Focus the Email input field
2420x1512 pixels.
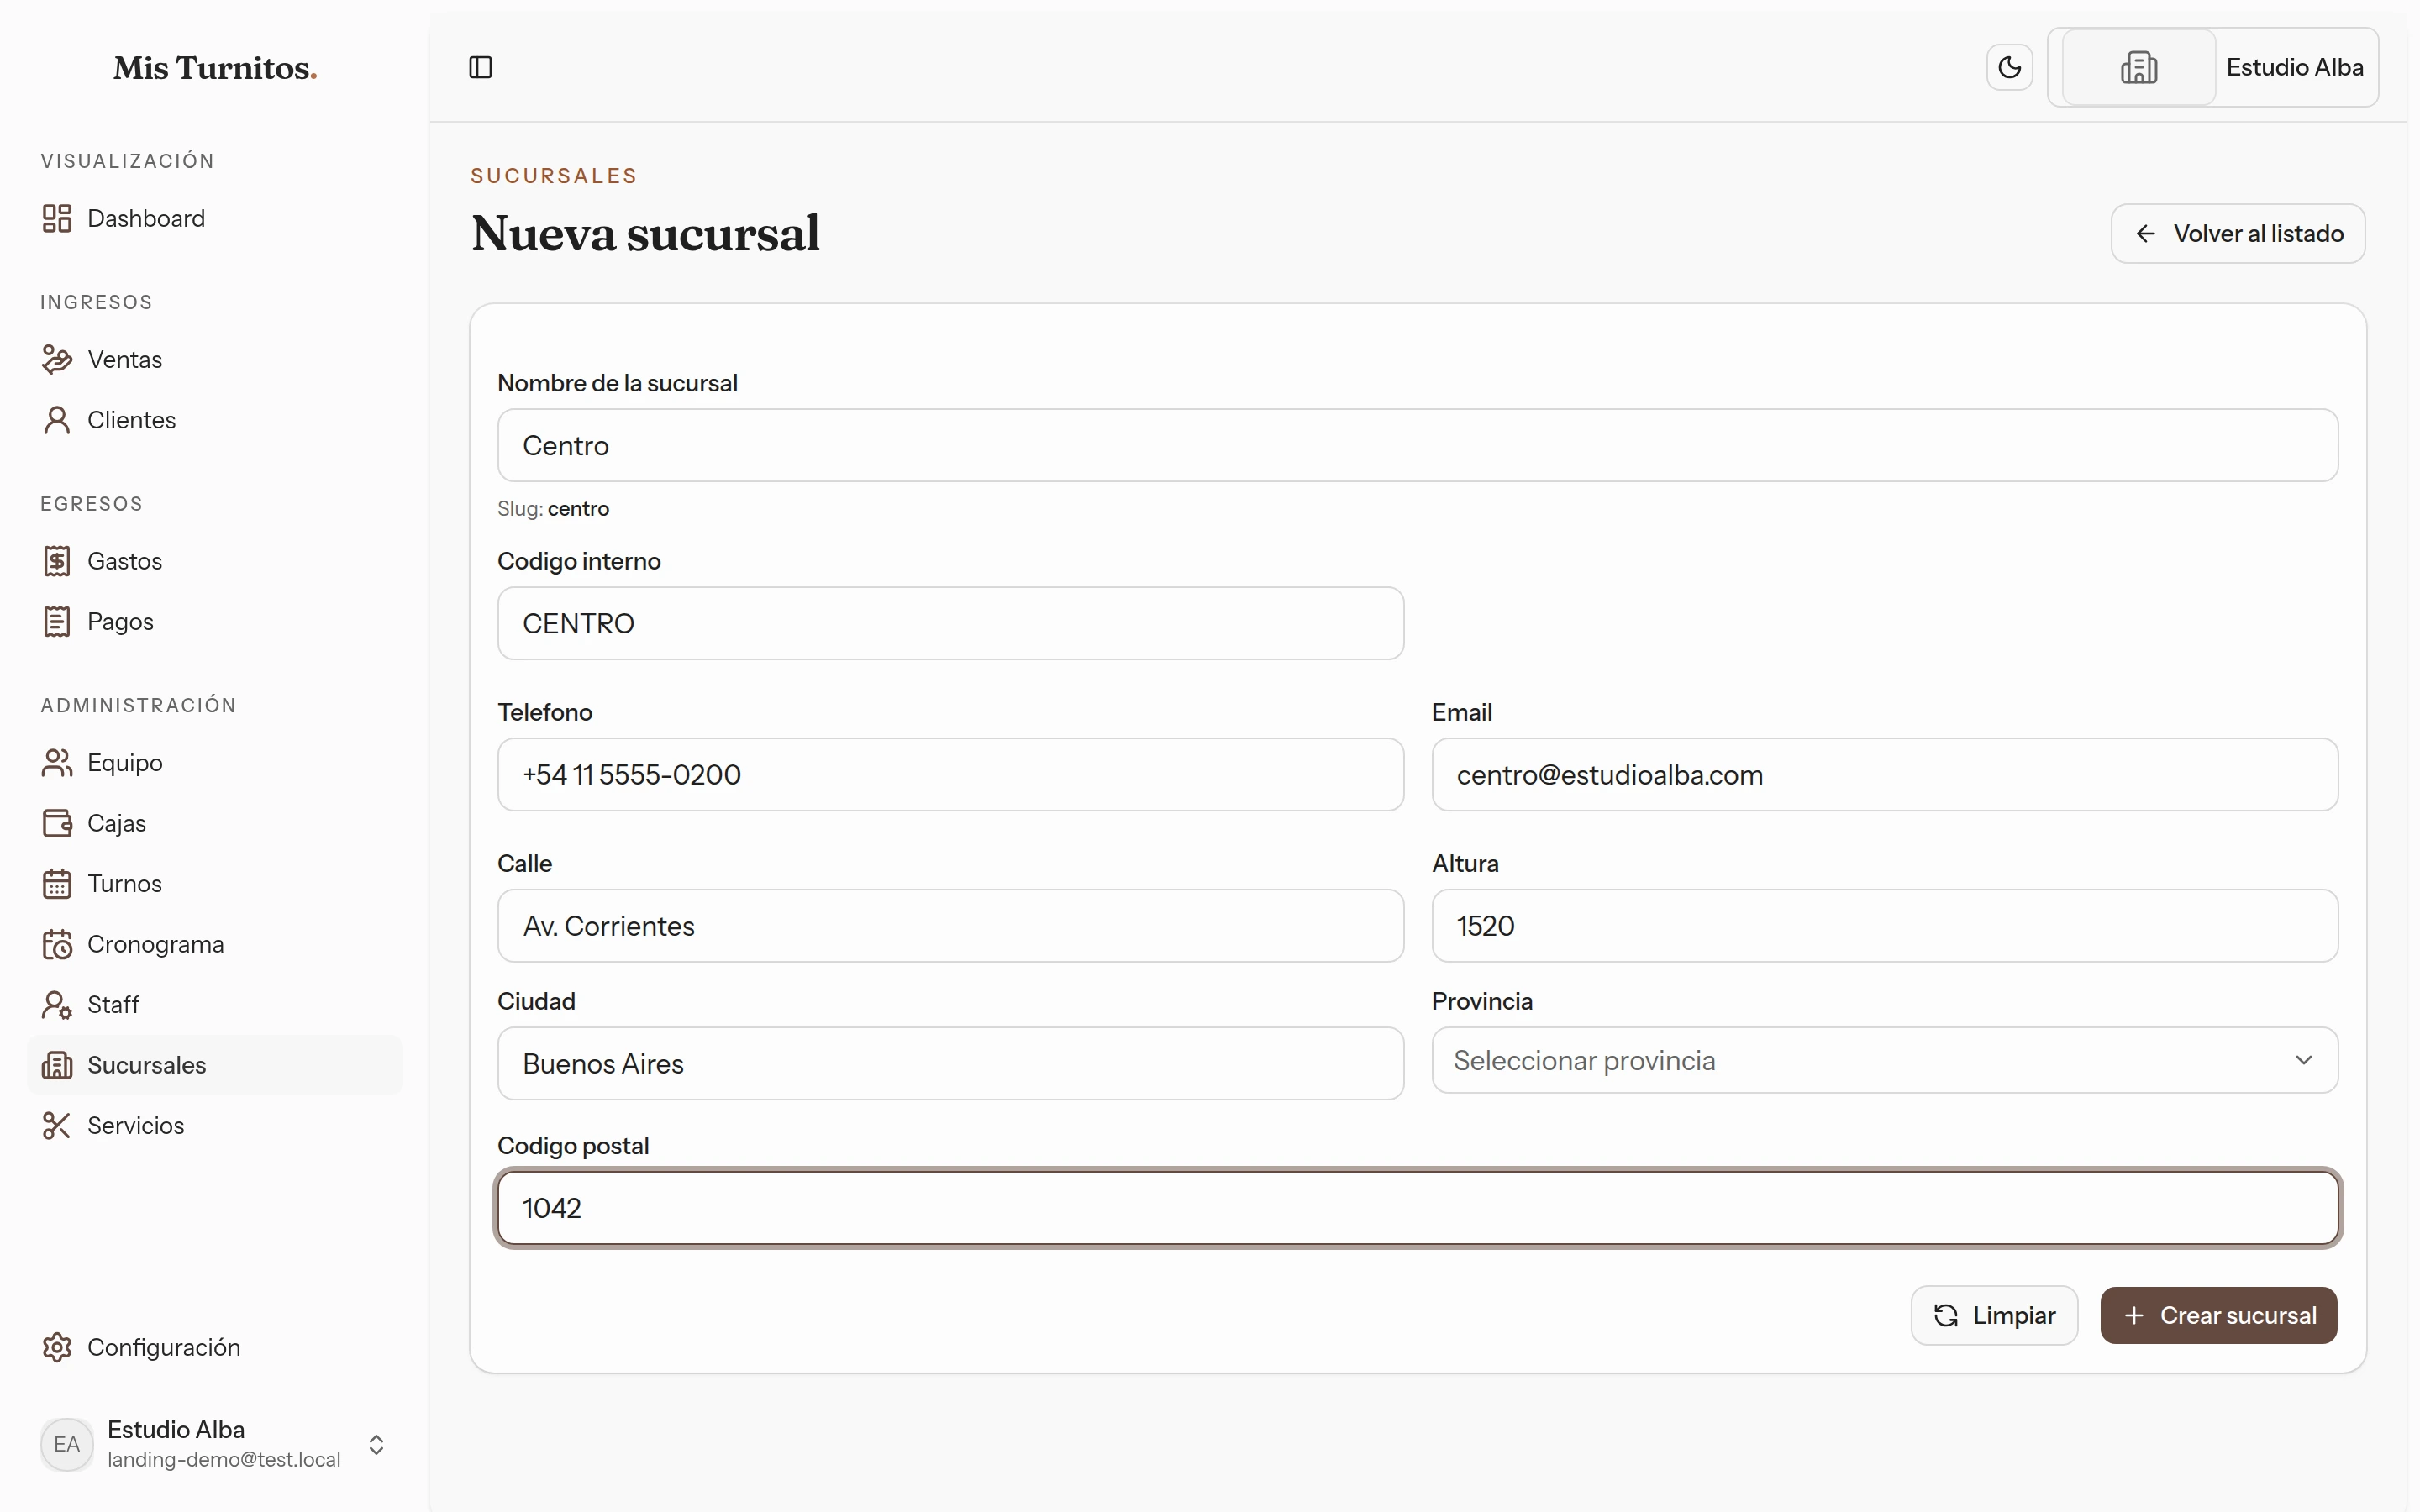1884,774
